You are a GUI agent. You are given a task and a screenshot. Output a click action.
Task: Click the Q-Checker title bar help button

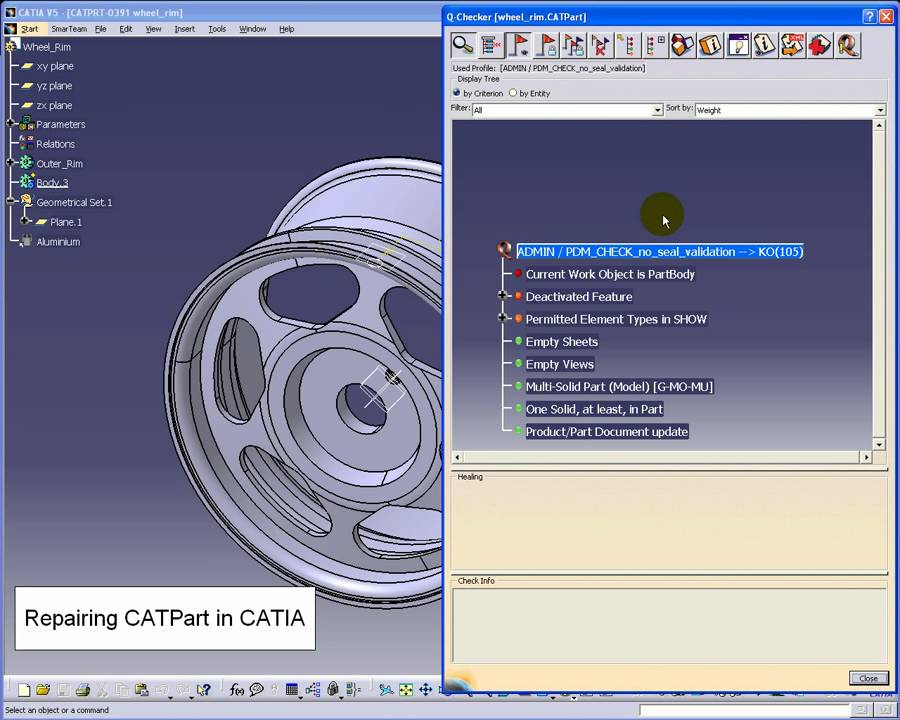(x=870, y=17)
